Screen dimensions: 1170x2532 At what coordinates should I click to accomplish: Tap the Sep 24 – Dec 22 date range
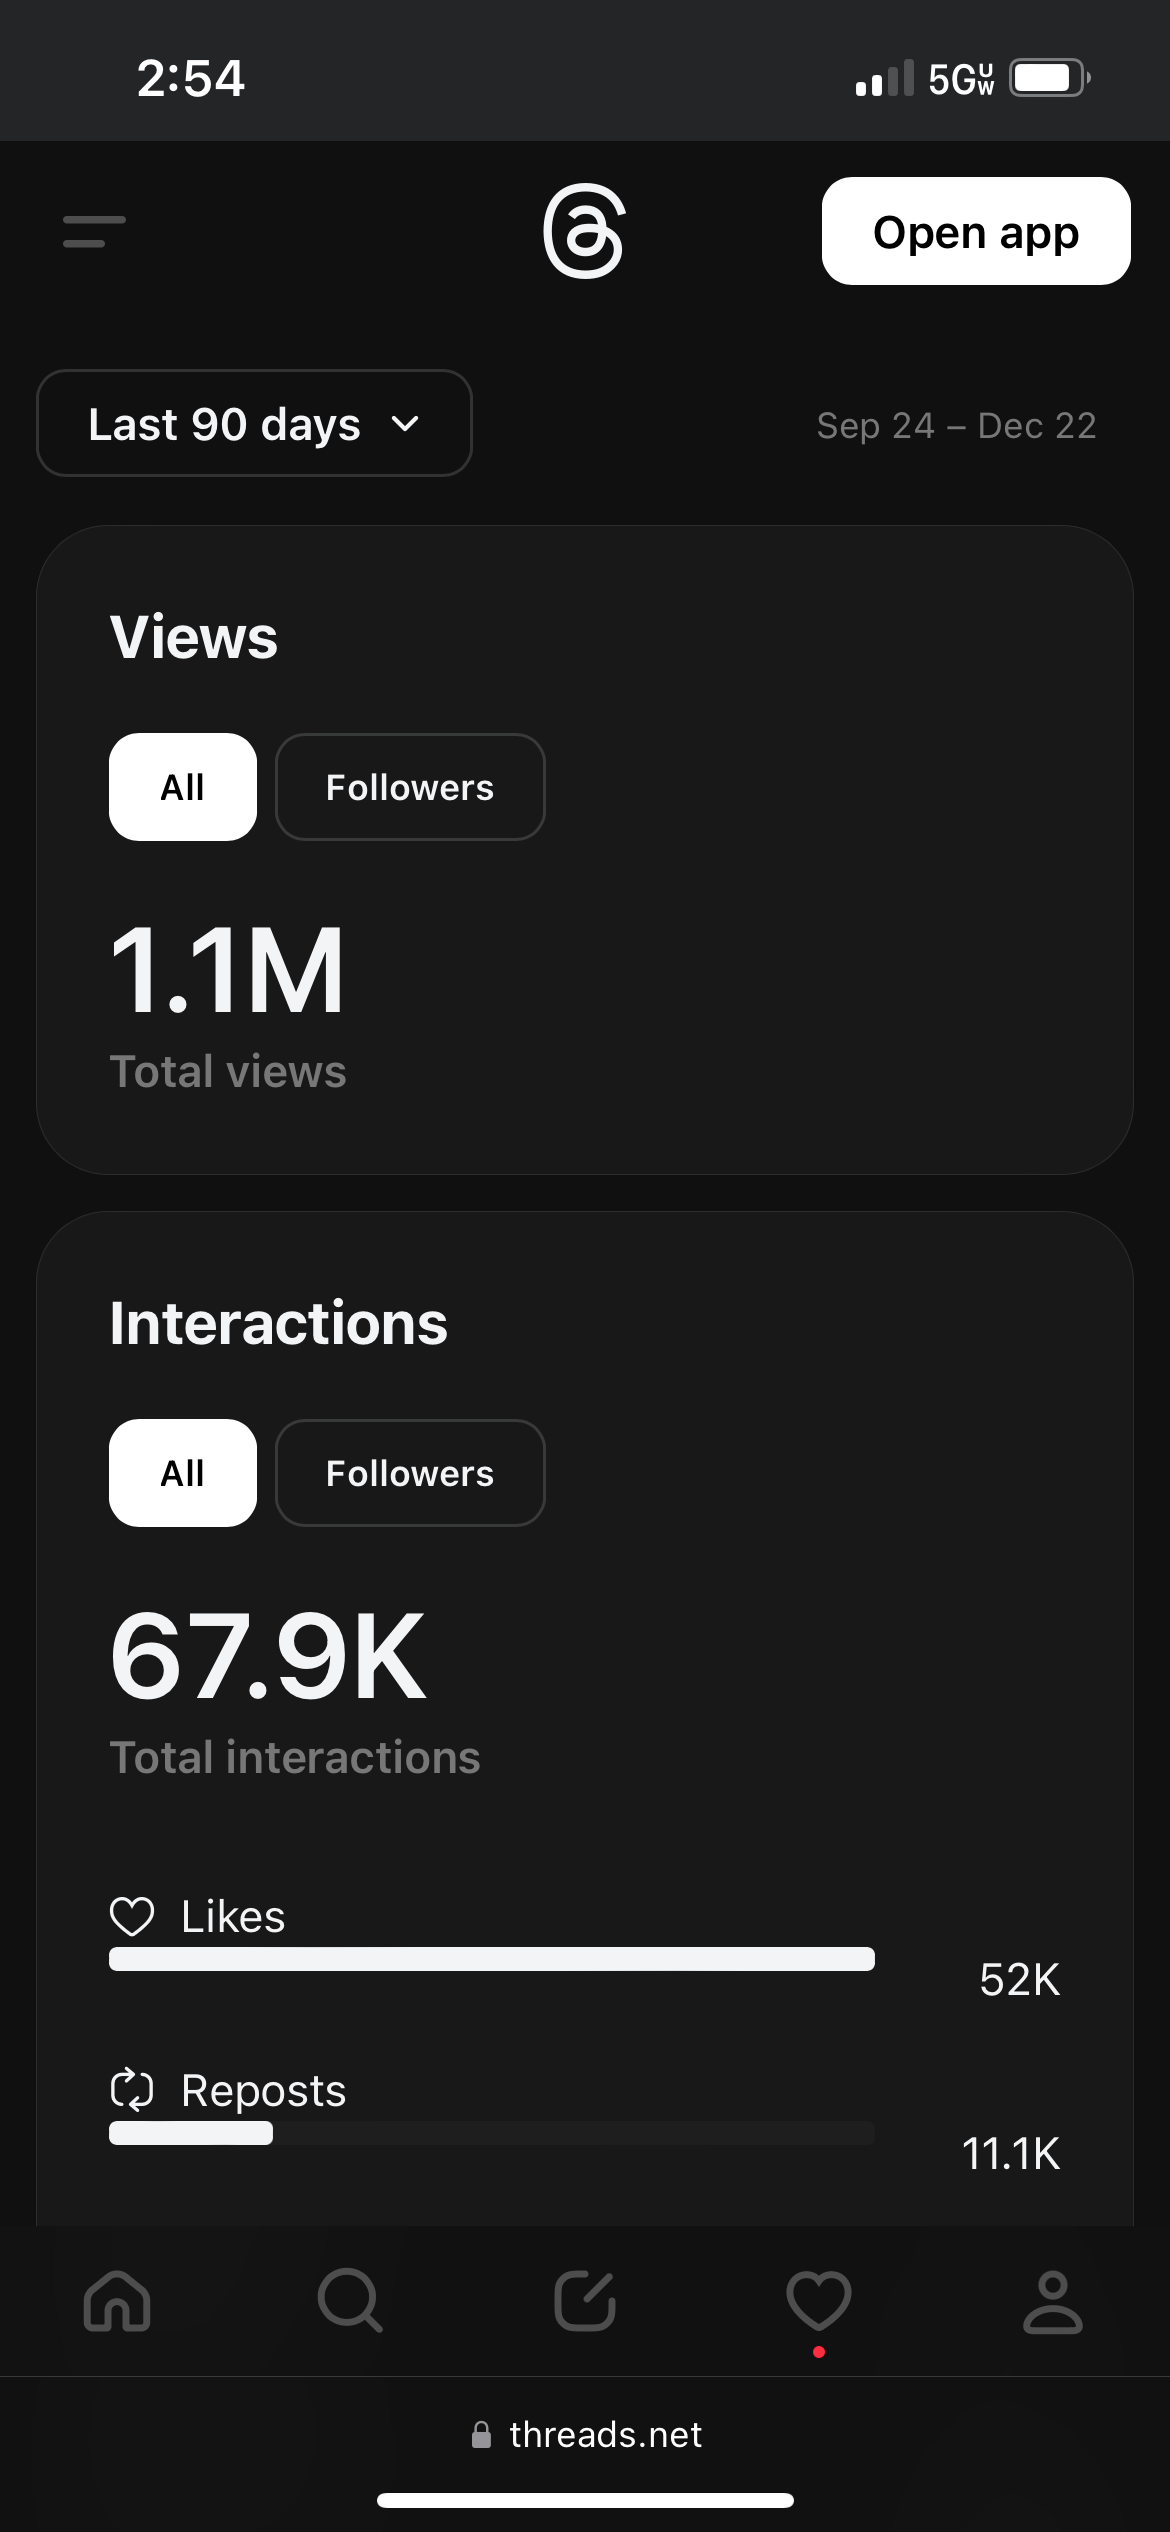[956, 426]
